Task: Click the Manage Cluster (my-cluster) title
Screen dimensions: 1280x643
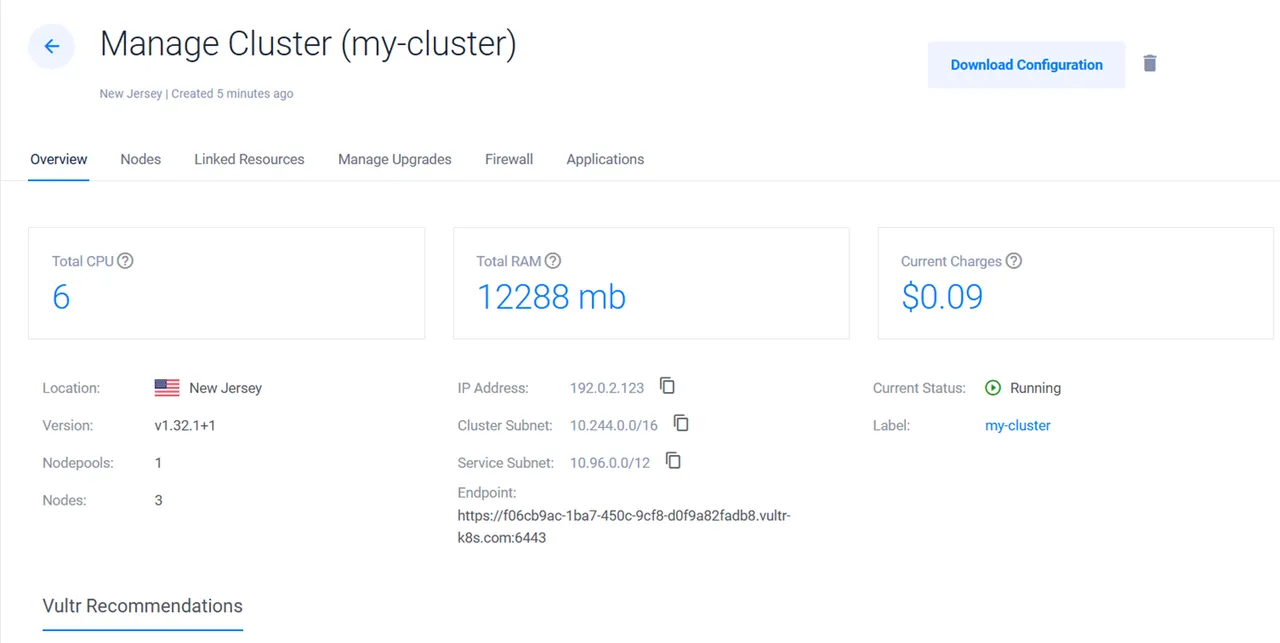Action: (x=308, y=45)
